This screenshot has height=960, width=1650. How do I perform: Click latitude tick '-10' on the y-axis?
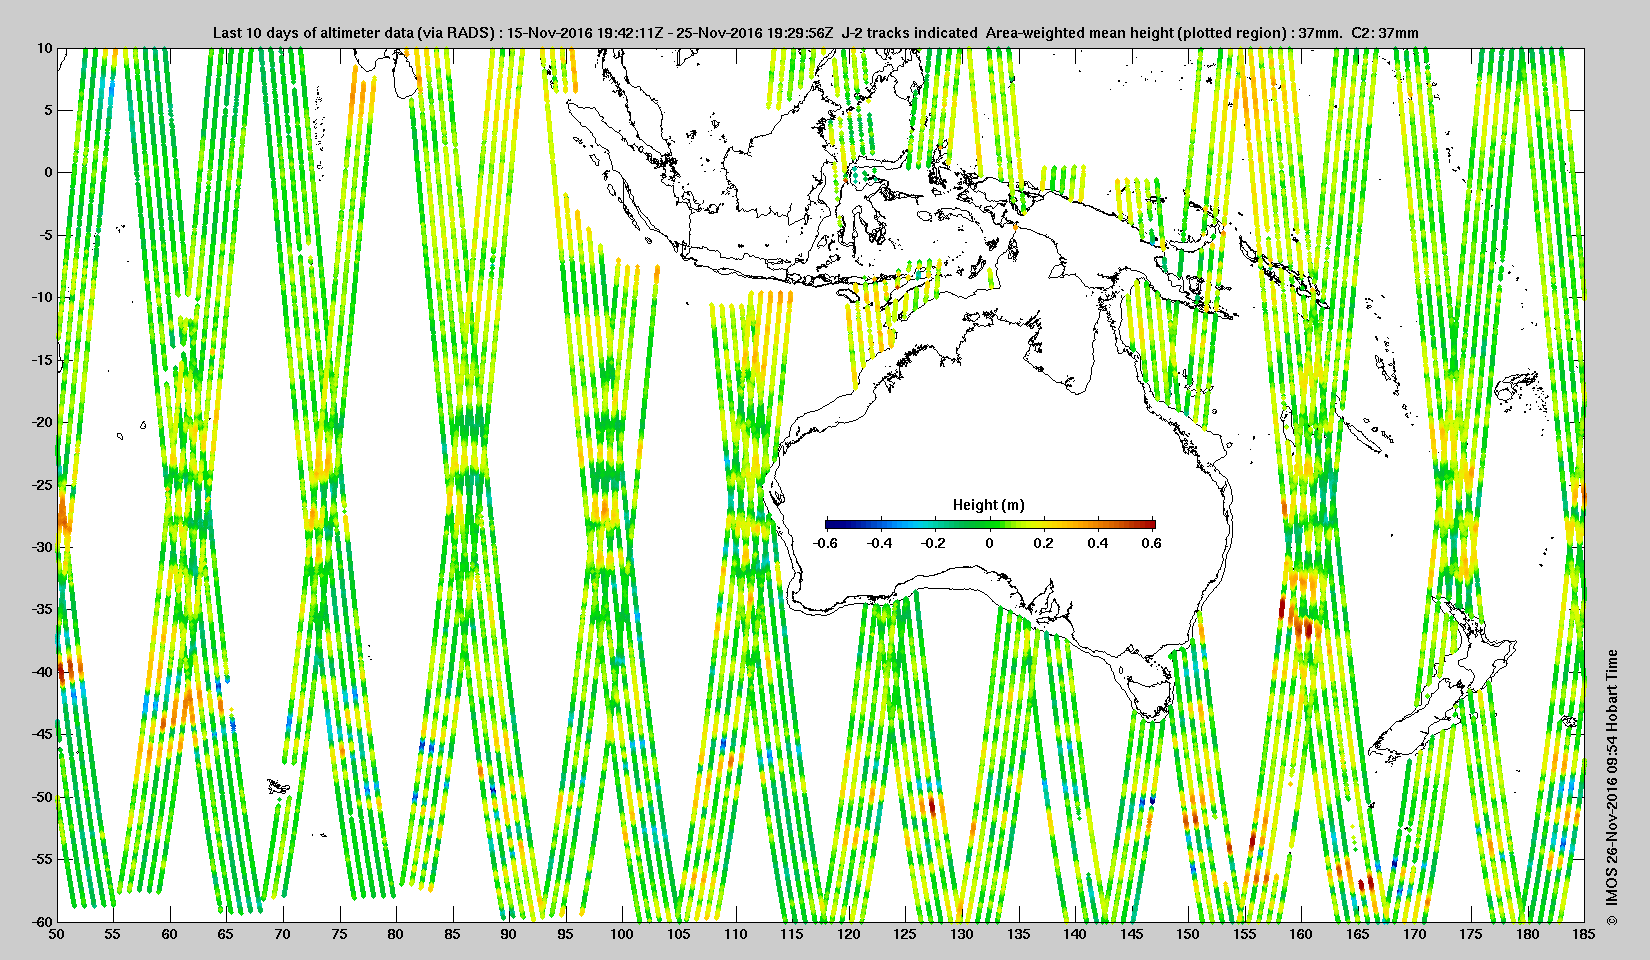pyautogui.click(x=41, y=297)
